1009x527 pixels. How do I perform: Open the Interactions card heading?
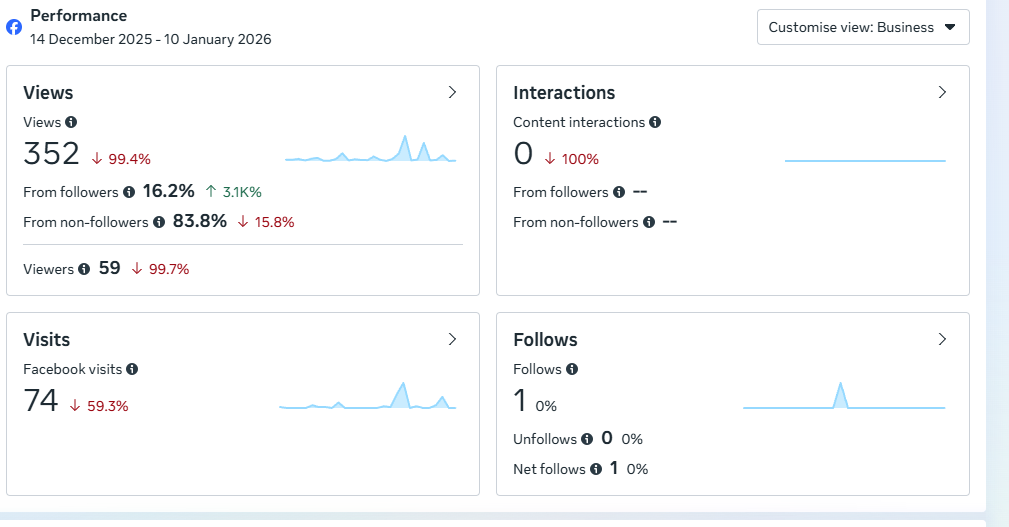pos(564,92)
